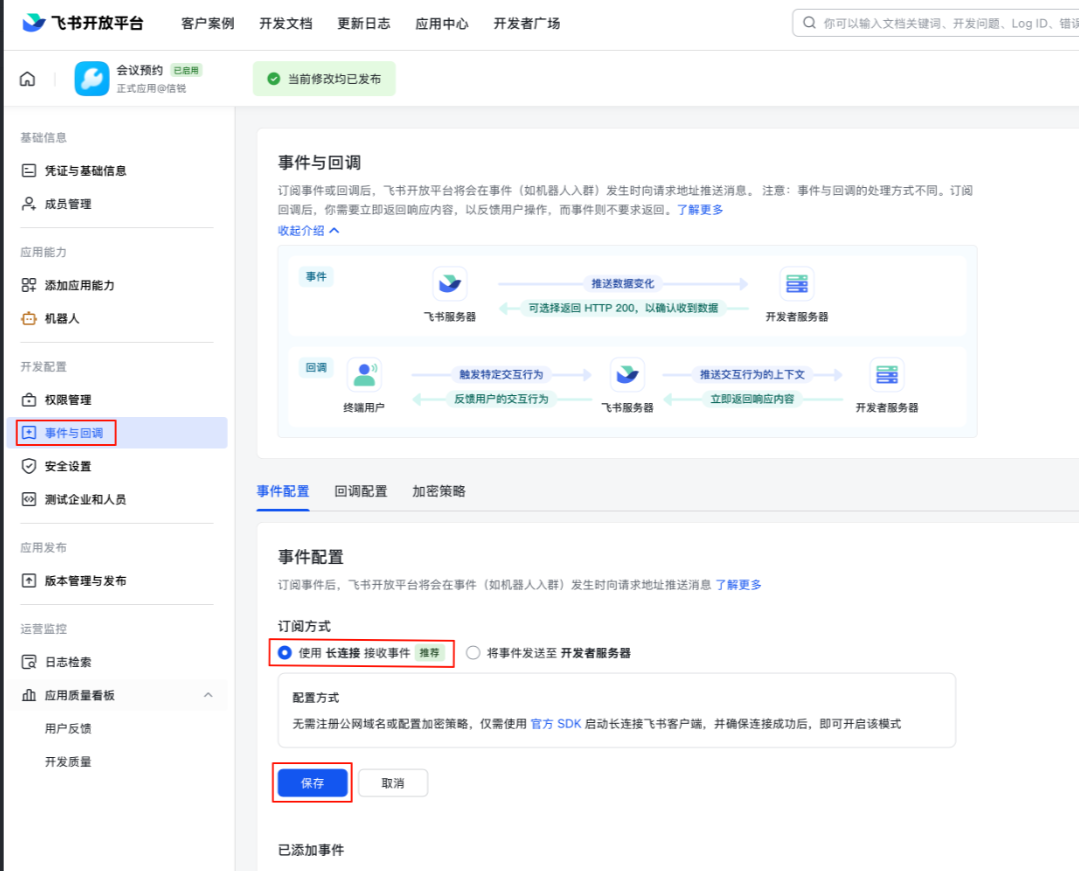Screen dimensions: 1079x871
Task: Click the documentation search field
Action: (940, 23)
